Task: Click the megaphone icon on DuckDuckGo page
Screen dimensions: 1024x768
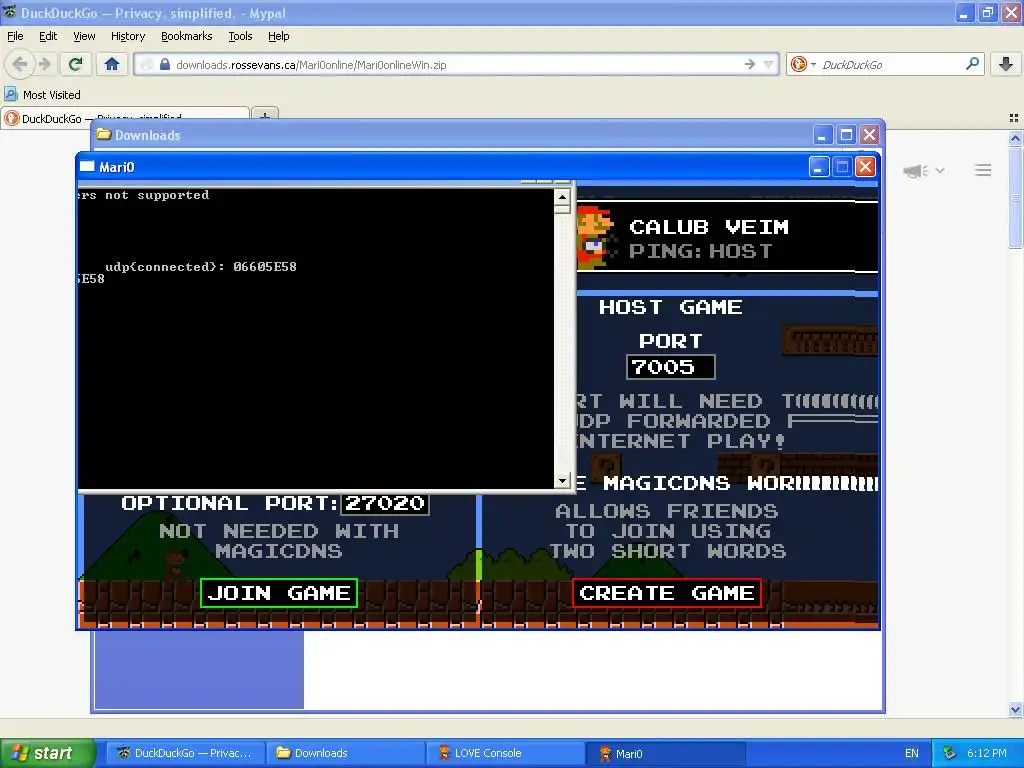Action: click(x=916, y=171)
